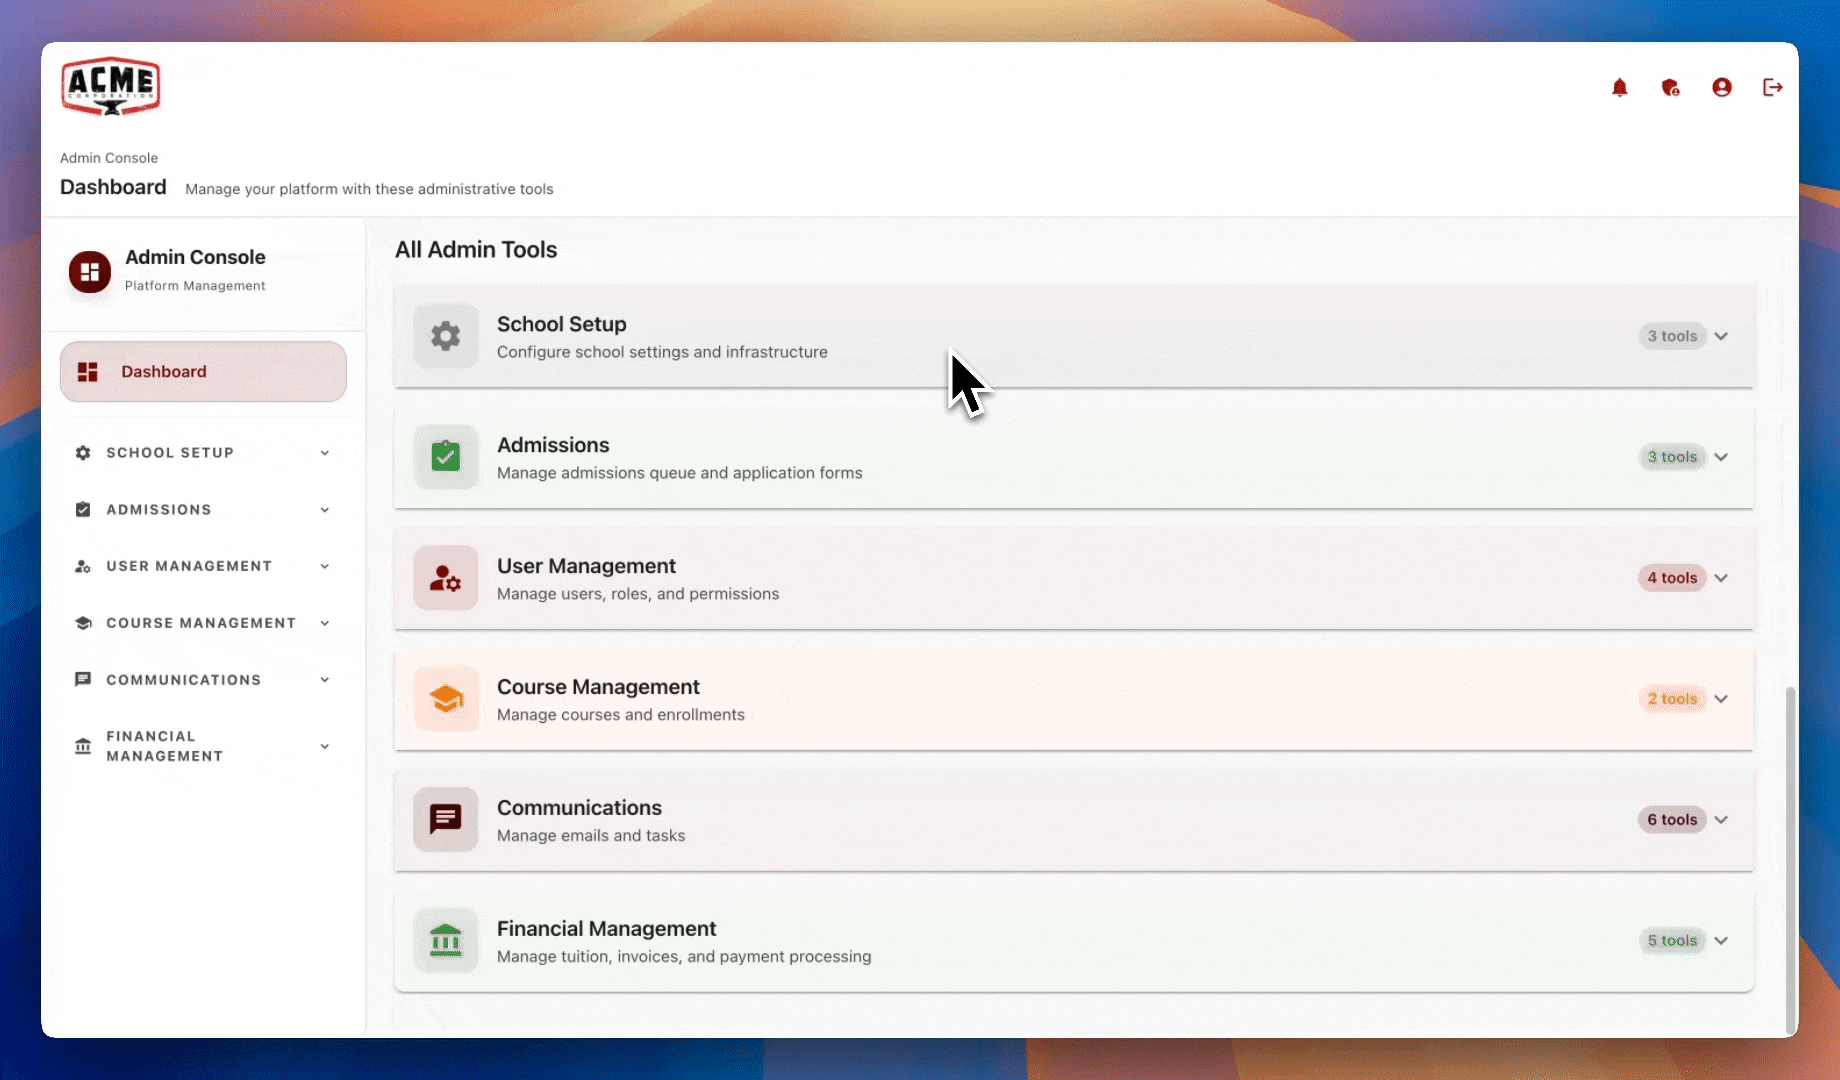Screen dimensions: 1840x1080
Task: Click the '6 tools' badge on Communications
Action: 1672,820
